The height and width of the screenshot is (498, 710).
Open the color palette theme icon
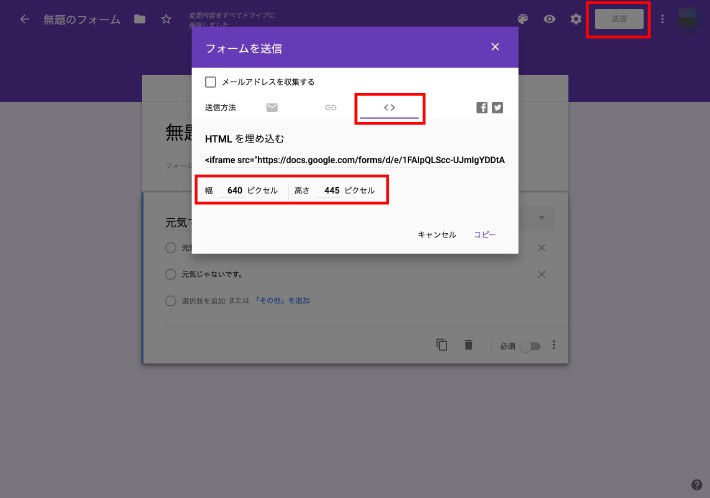523,19
